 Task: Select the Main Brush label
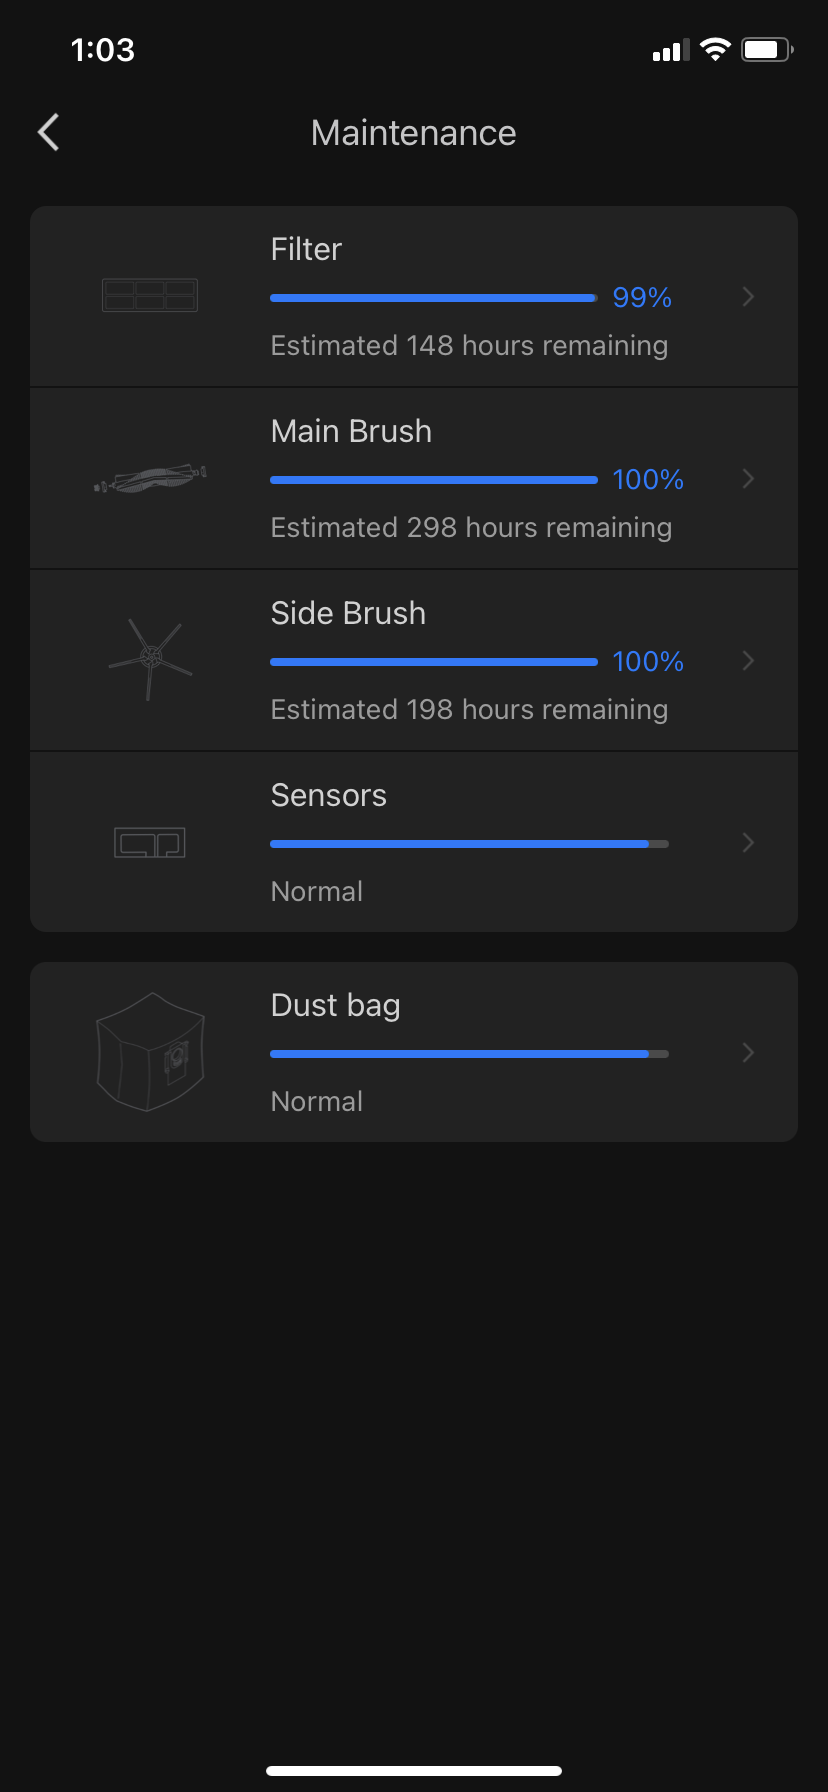click(351, 431)
